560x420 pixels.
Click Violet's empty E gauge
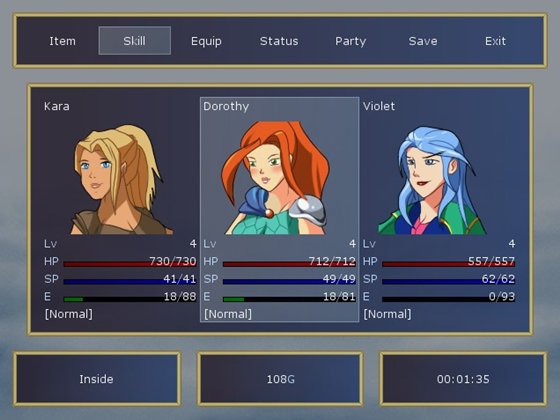(x=449, y=299)
